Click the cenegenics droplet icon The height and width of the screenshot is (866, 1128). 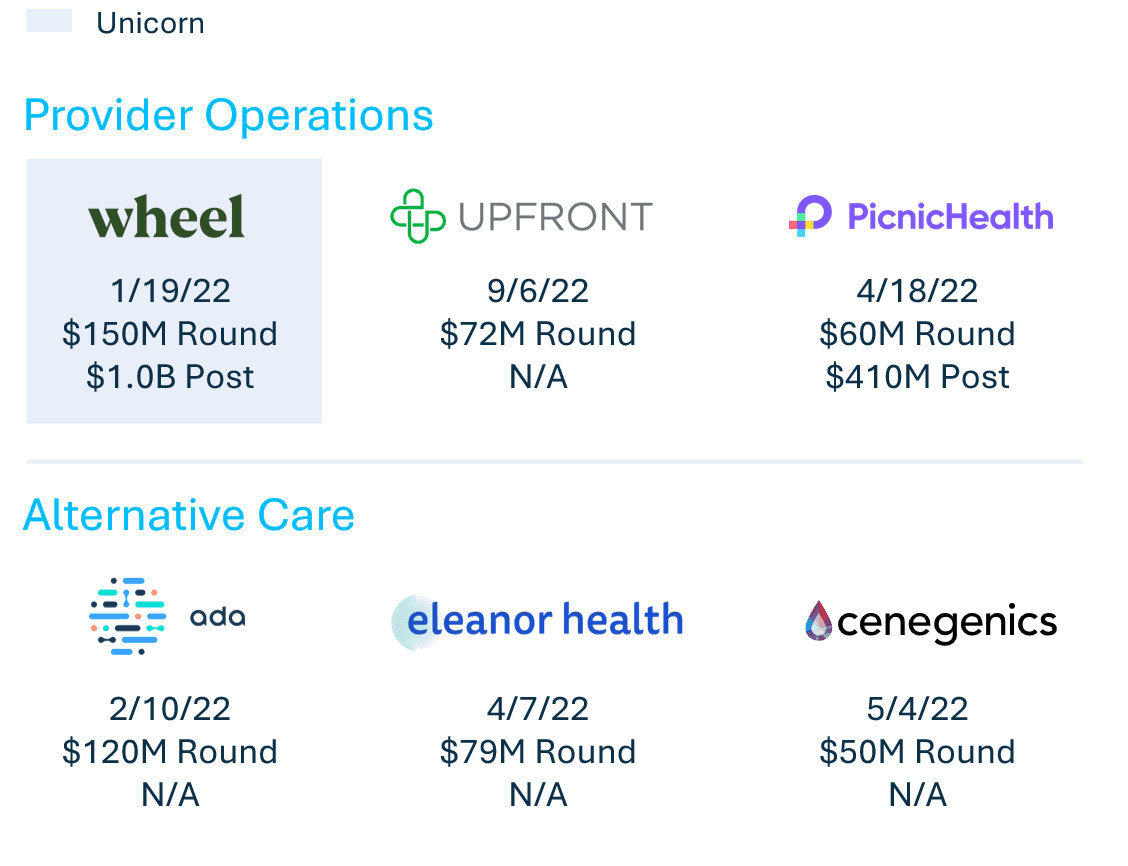[x=818, y=621]
